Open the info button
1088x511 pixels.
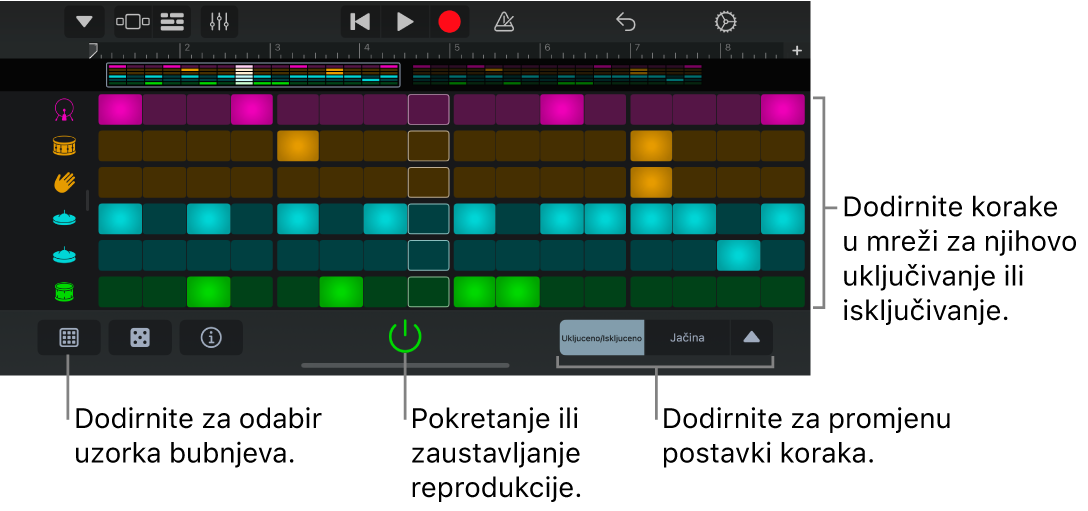211,337
